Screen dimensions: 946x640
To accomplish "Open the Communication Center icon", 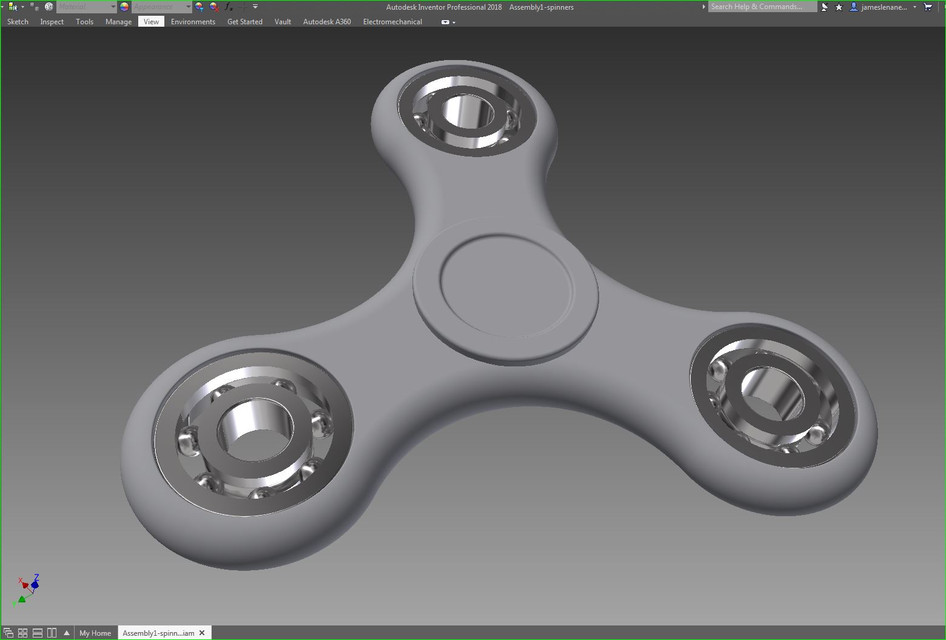I will click(825, 7).
